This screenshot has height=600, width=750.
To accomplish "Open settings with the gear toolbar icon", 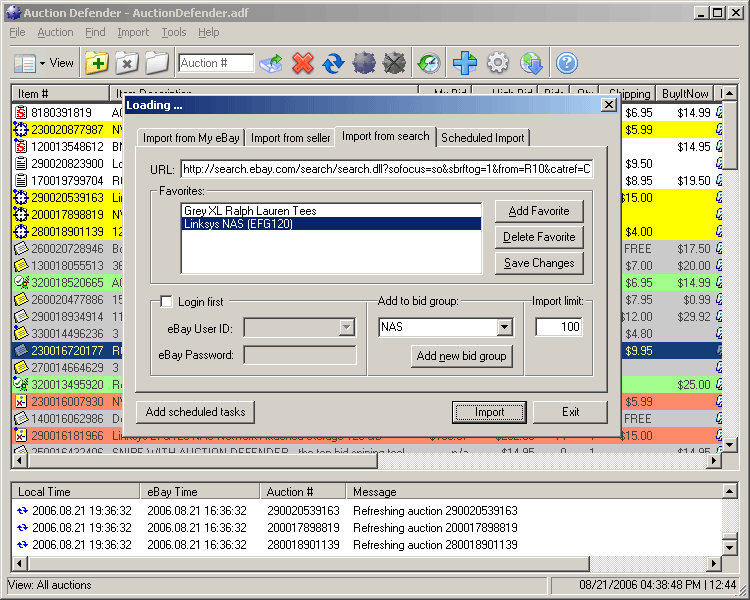I will coord(498,63).
